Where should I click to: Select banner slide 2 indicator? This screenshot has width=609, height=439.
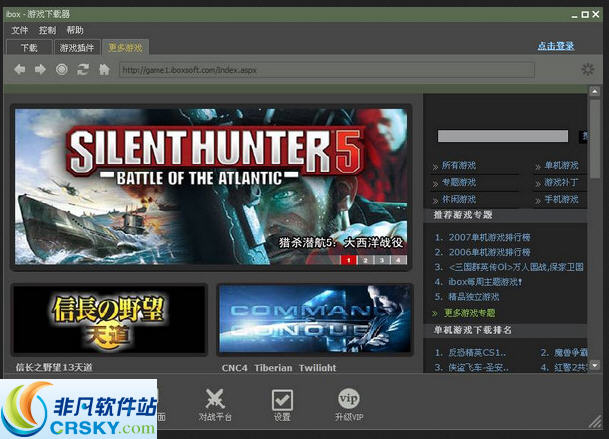(365, 260)
